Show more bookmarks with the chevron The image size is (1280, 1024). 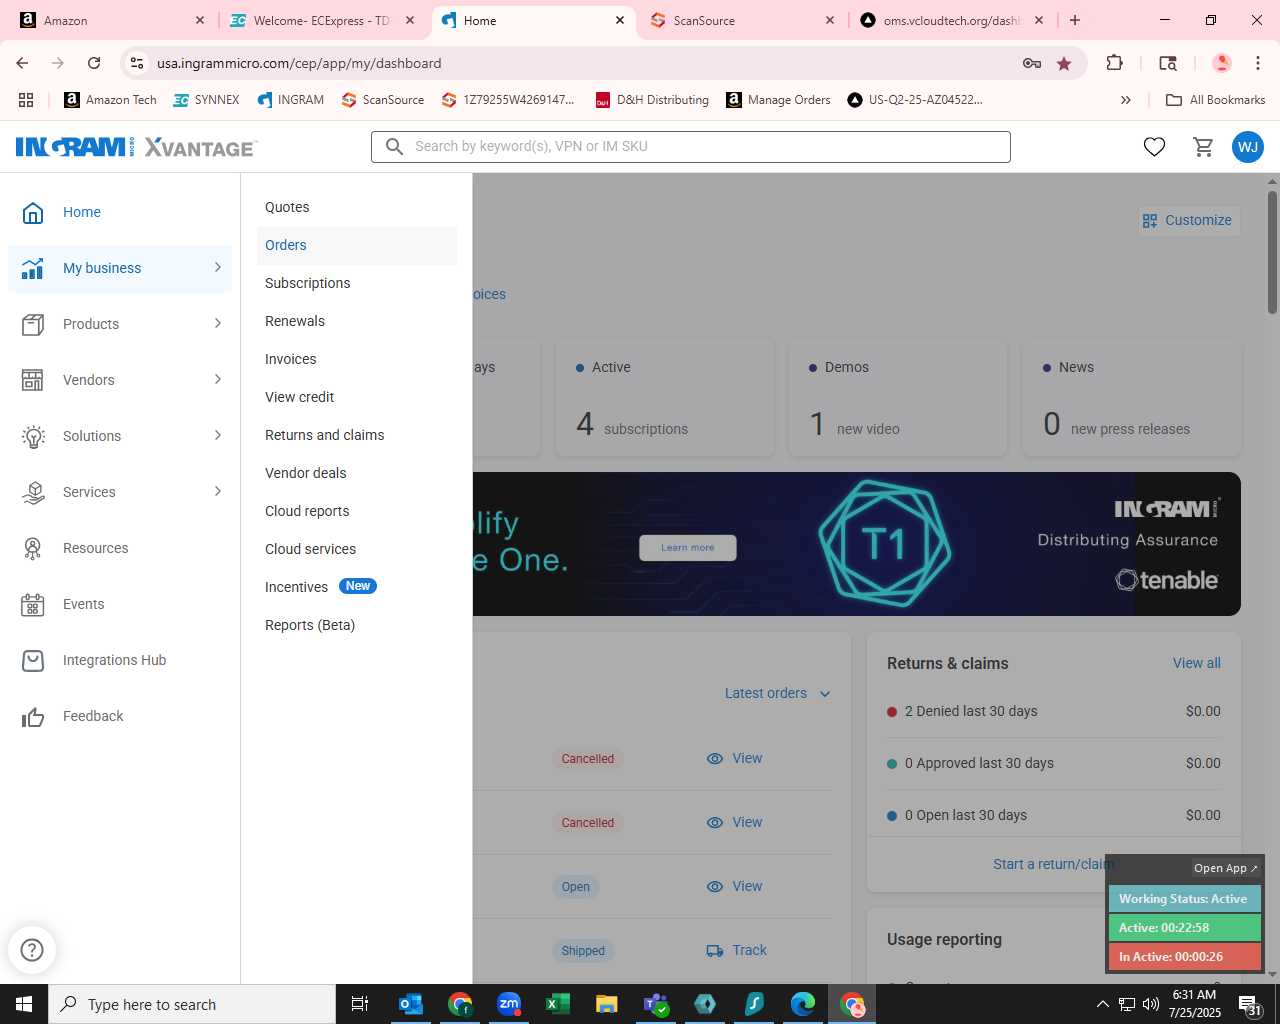(1126, 100)
